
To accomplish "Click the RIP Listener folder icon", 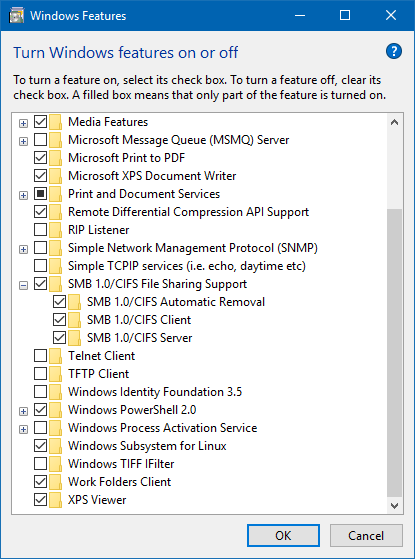I will [x=56, y=230].
